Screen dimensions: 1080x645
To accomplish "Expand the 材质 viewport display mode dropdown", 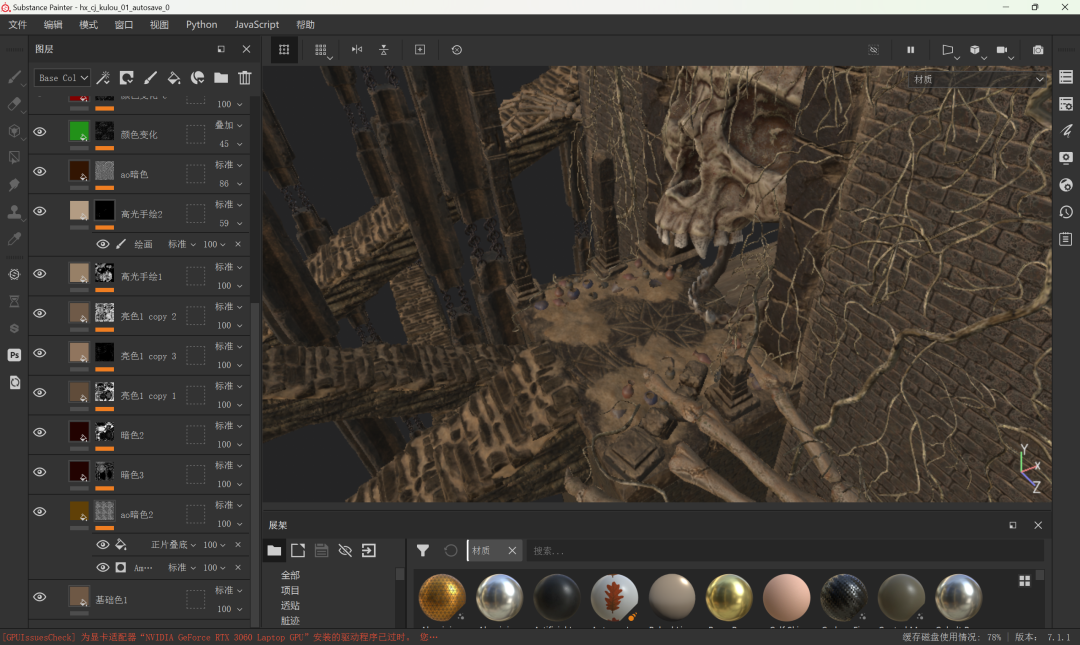I will coord(977,79).
